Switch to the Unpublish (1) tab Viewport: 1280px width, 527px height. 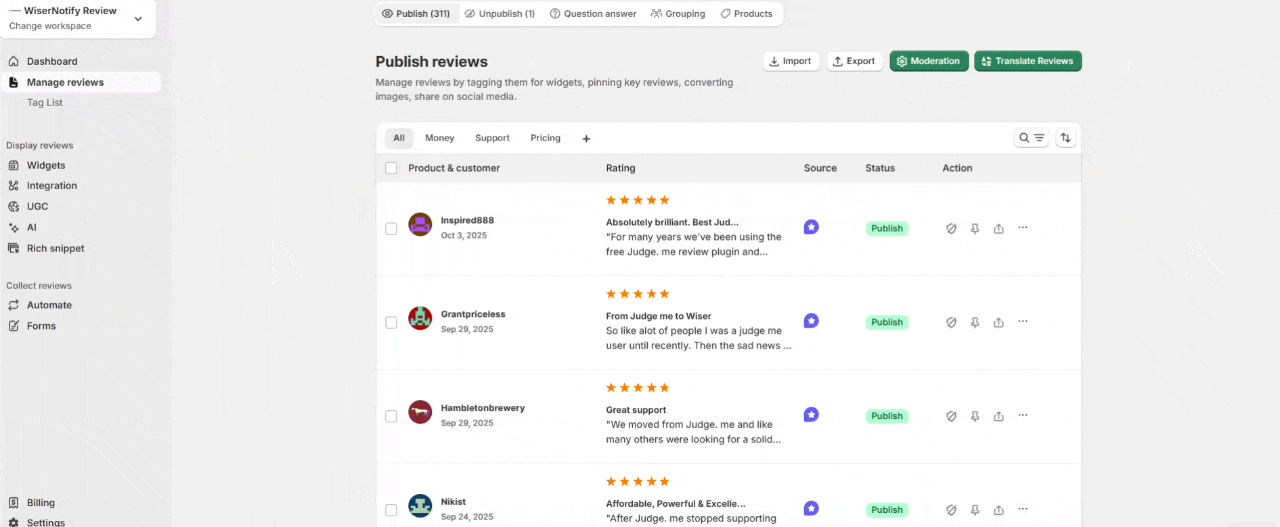[x=499, y=14]
